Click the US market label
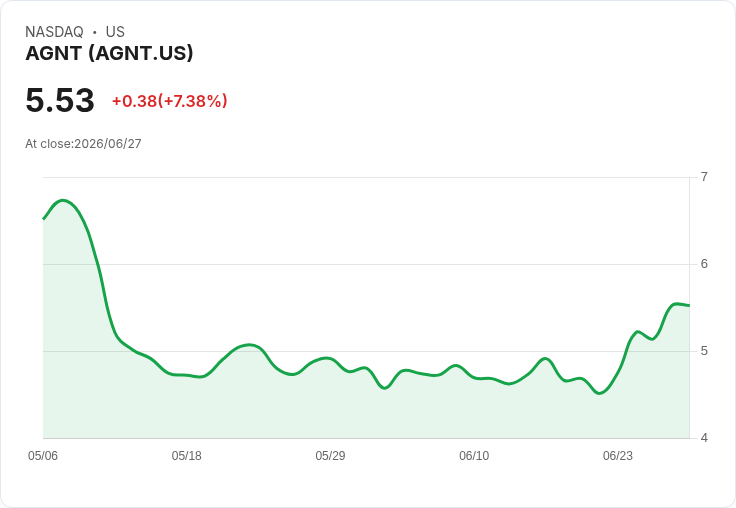Screen dimensions: 736x508 (115, 31)
